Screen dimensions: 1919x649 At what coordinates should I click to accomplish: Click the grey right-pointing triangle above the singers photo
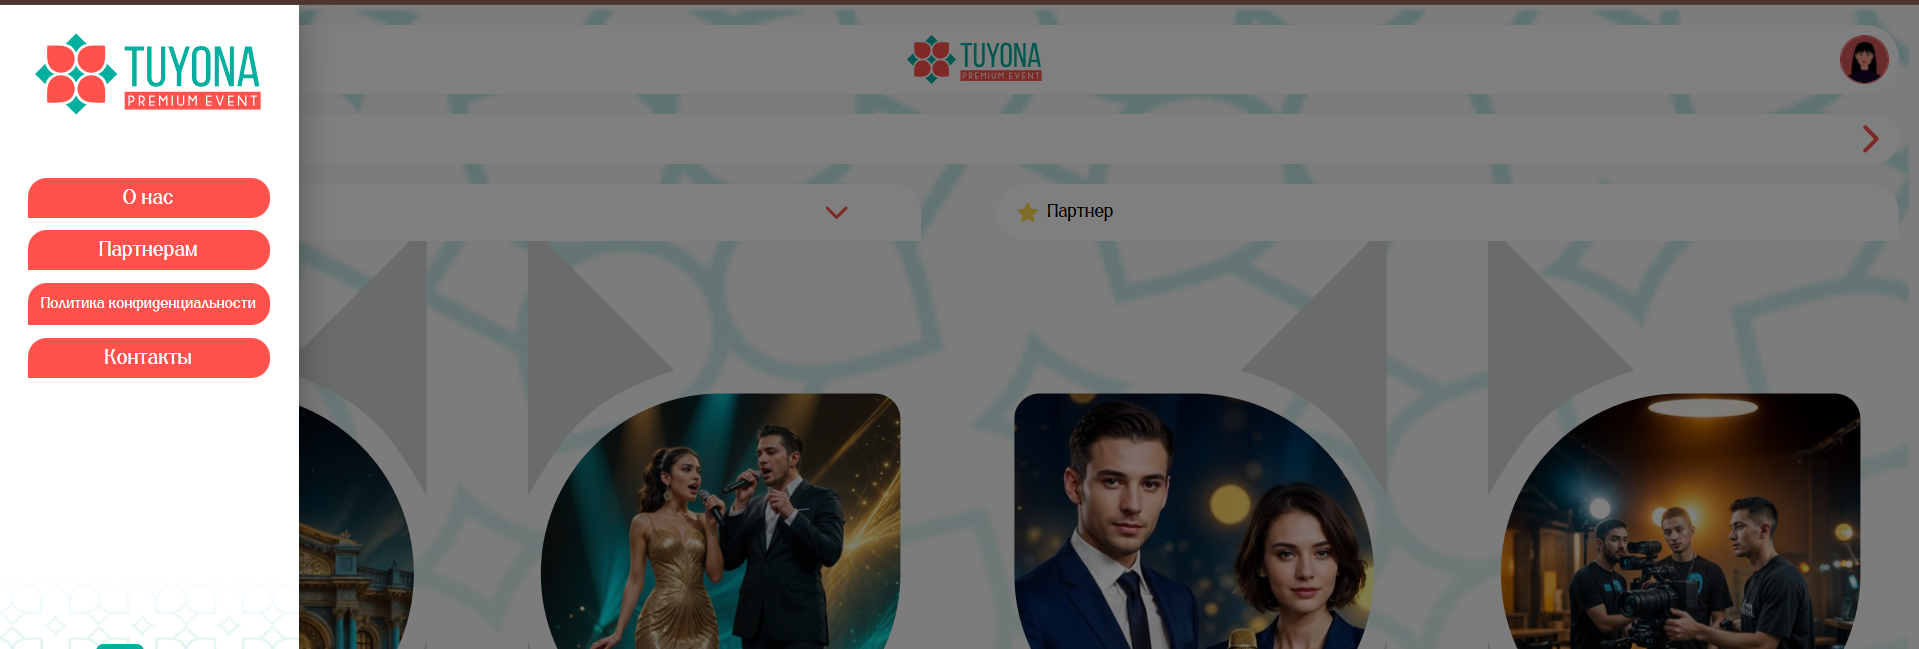601,366
